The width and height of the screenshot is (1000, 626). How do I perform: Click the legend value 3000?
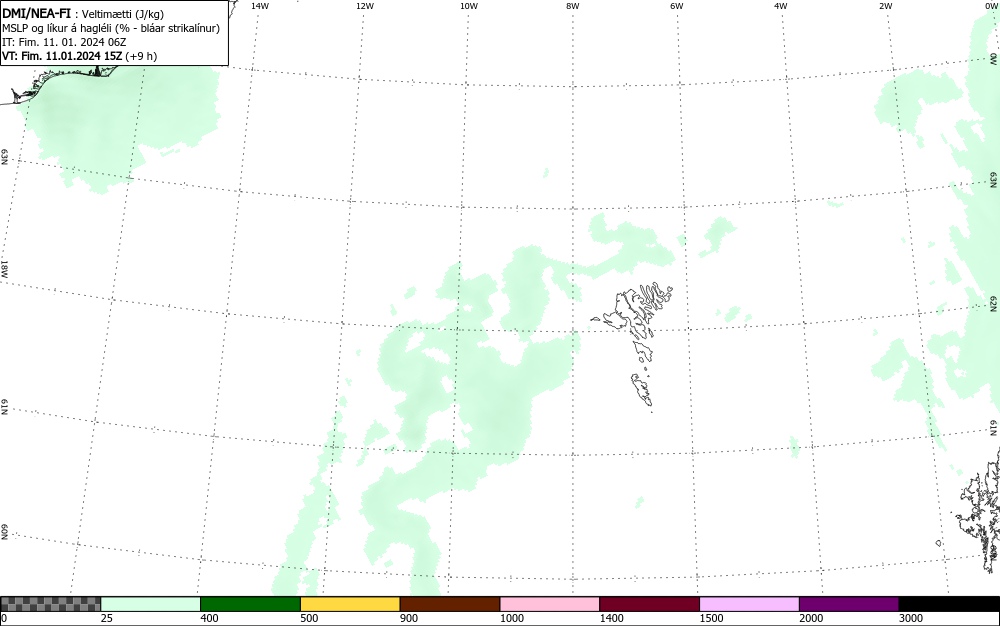click(x=911, y=618)
